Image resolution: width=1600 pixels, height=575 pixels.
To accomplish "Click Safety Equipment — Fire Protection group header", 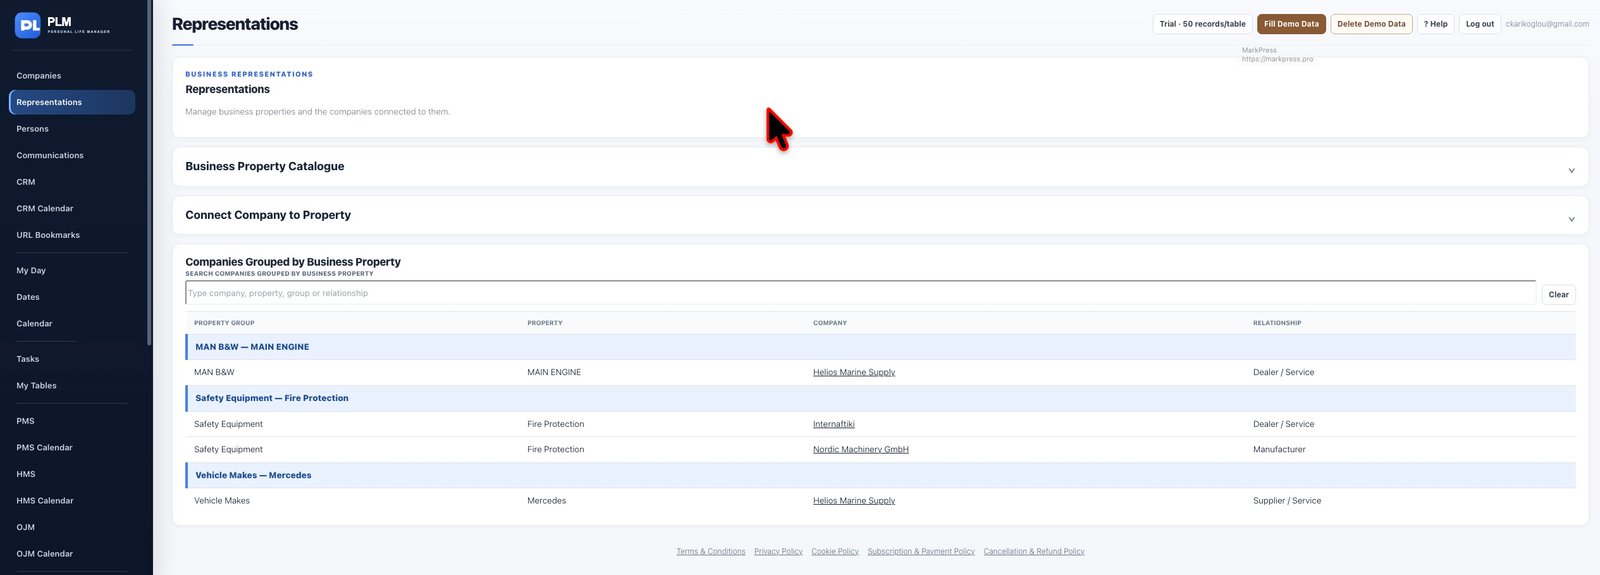I will click(880, 398).
